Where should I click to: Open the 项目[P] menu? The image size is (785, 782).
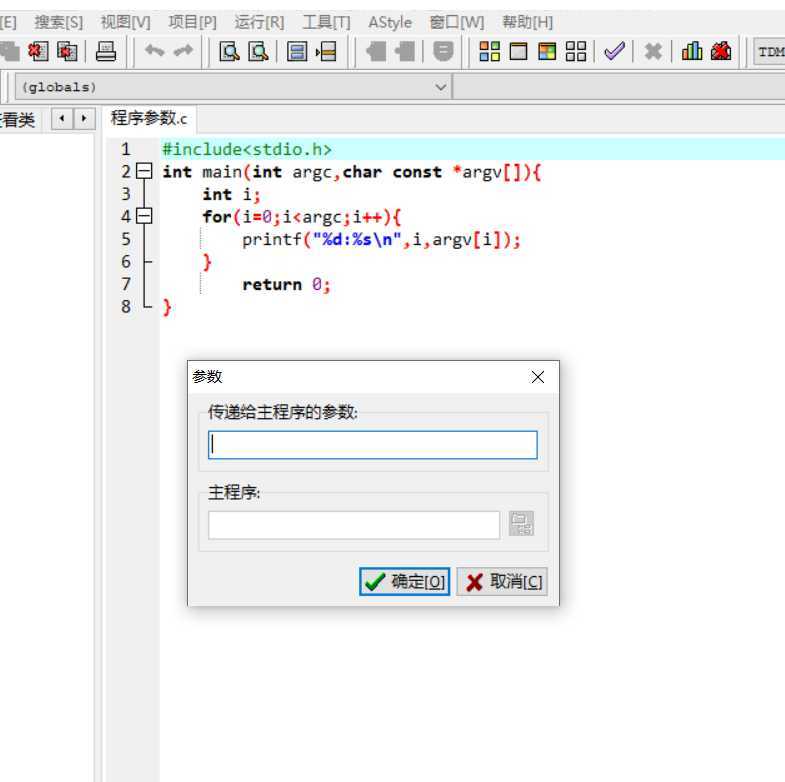click(x=193, y=23)
